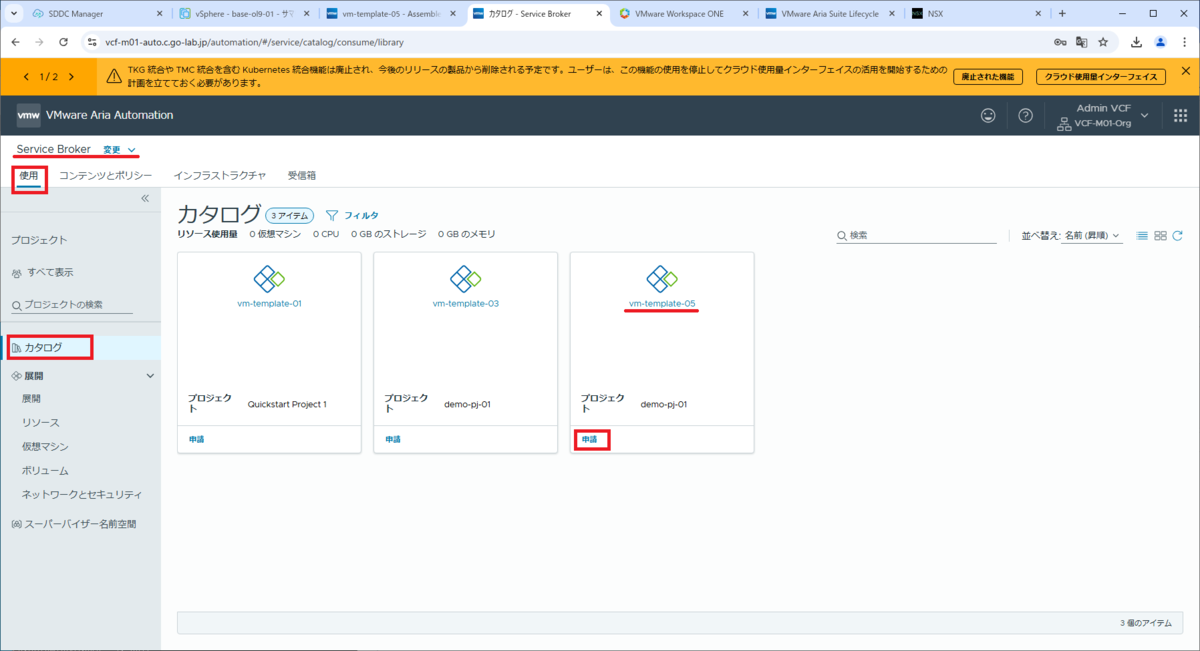1200x651 pixels.
Task: Open the tab search dropdown arrow
Action: tap(14, 14)
